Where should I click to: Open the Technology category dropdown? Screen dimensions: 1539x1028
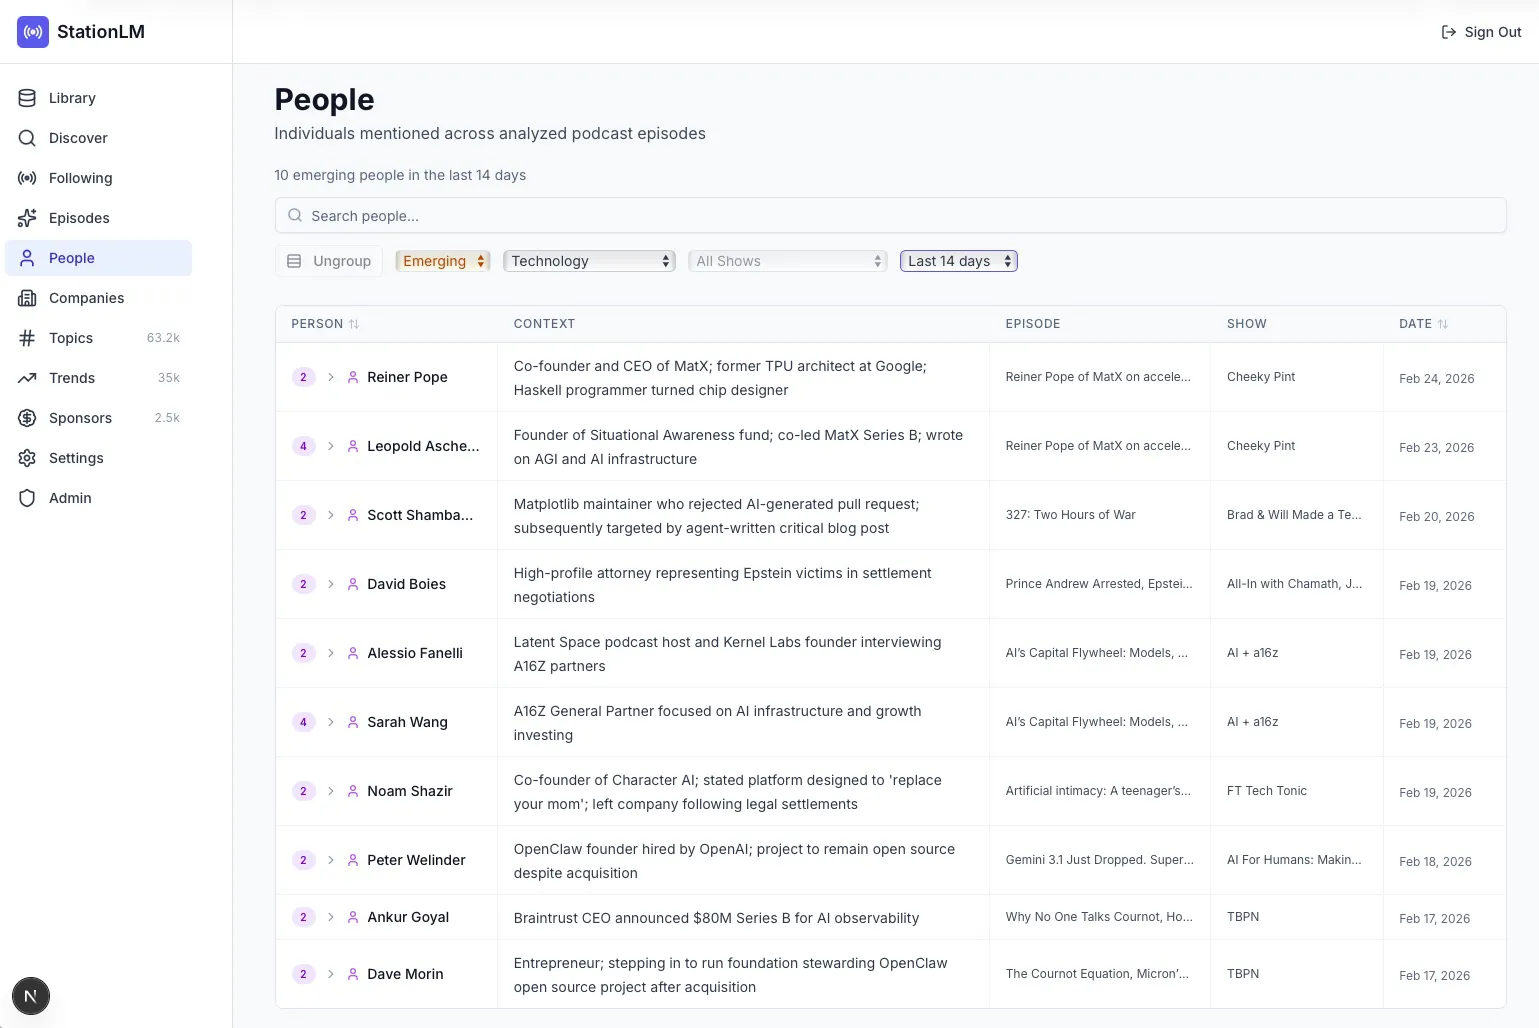point(588,260)
